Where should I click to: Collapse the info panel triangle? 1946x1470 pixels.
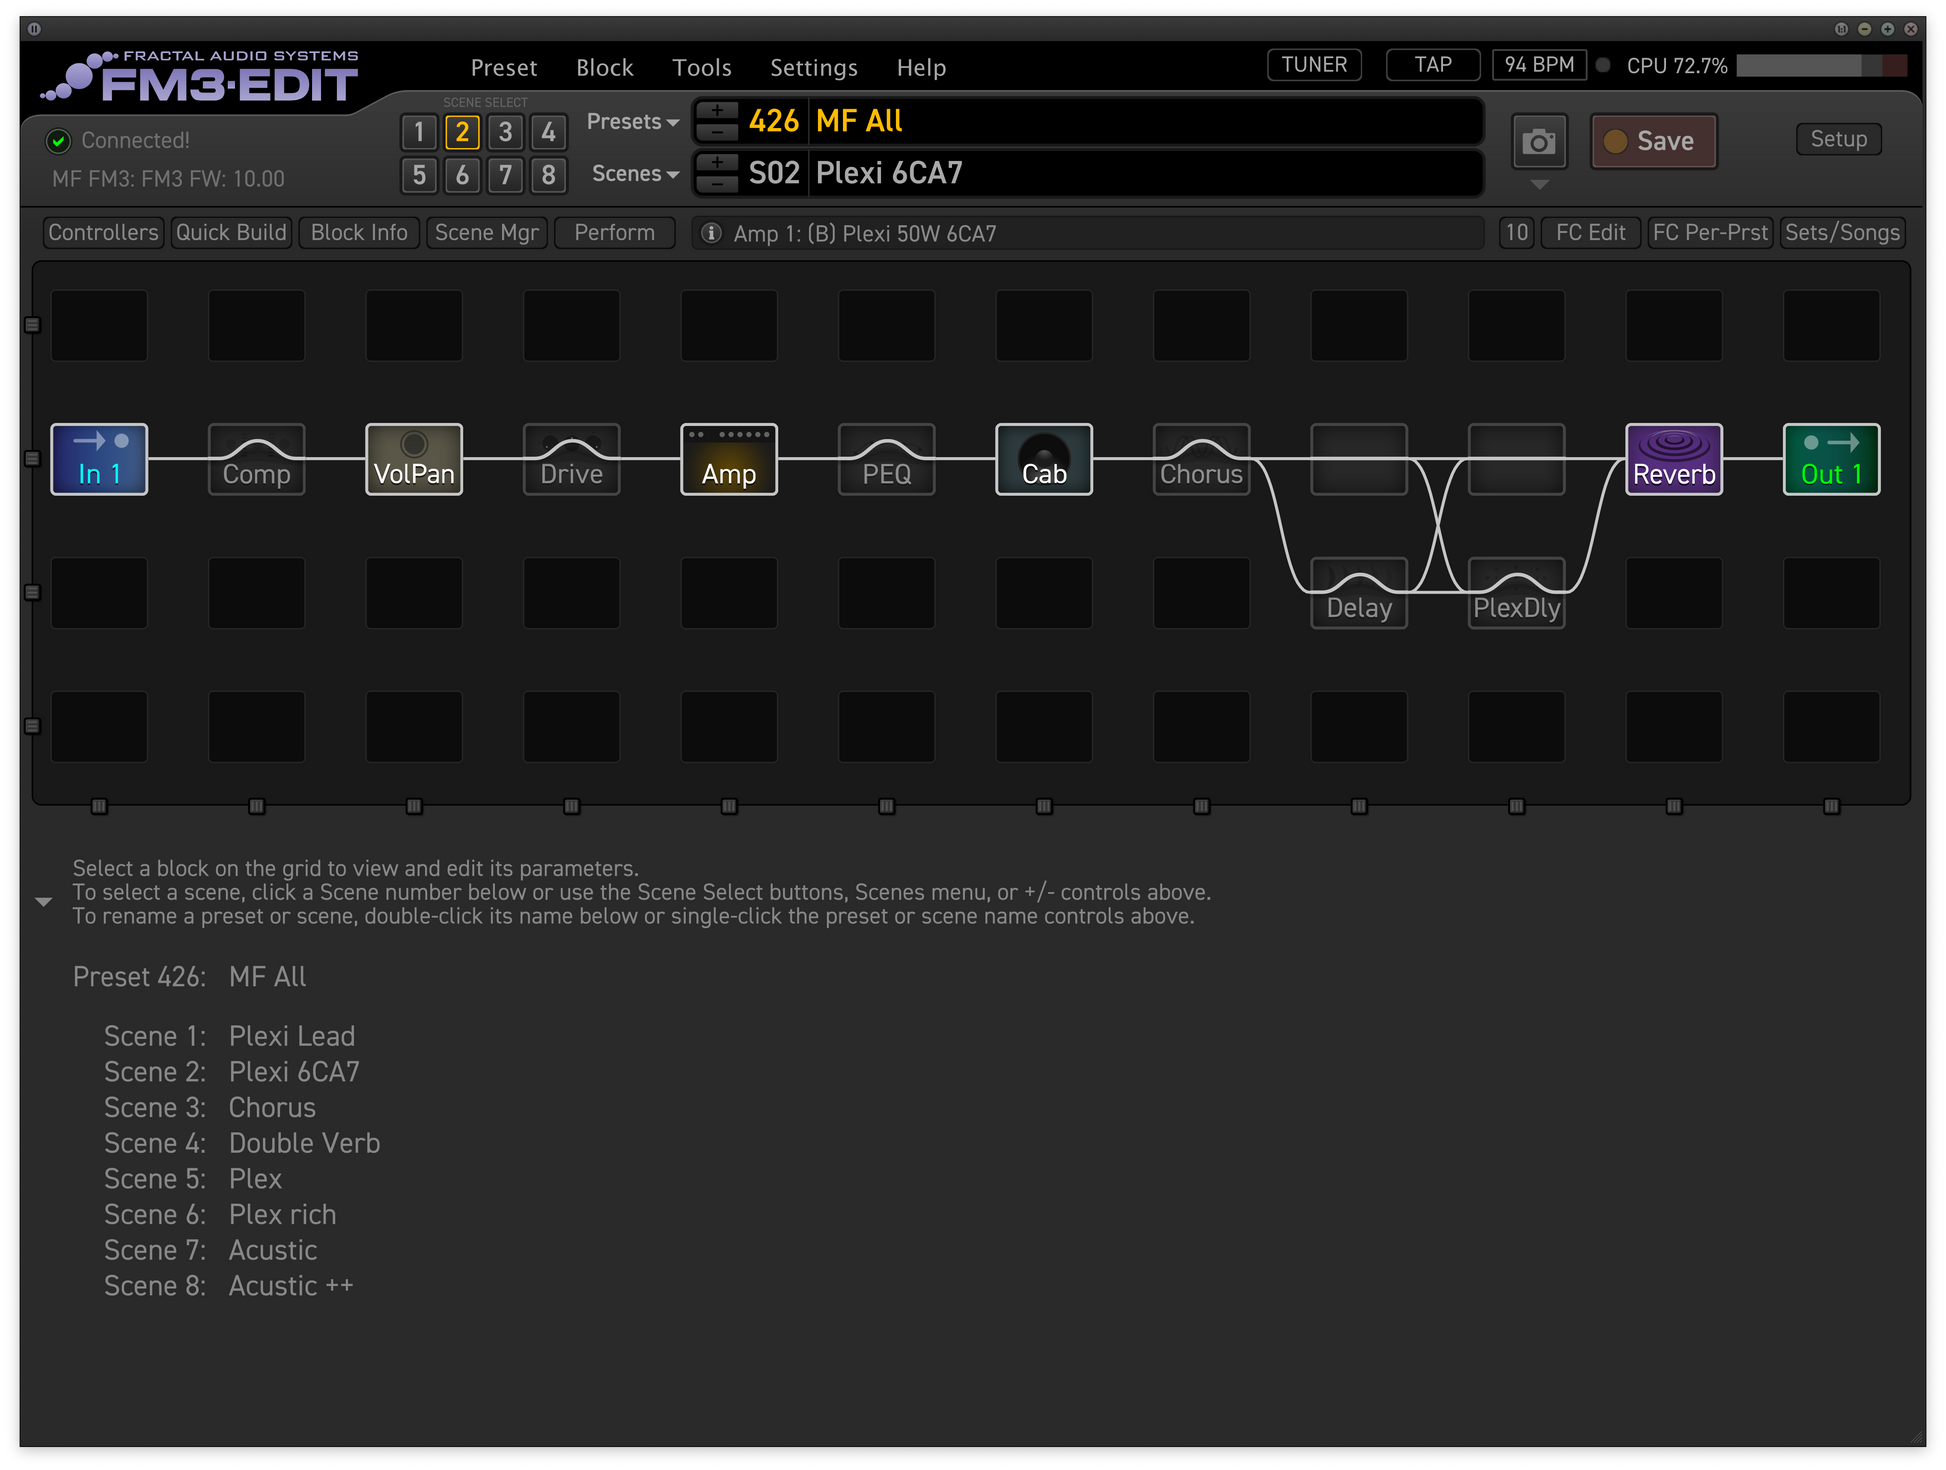pos(43,901)
